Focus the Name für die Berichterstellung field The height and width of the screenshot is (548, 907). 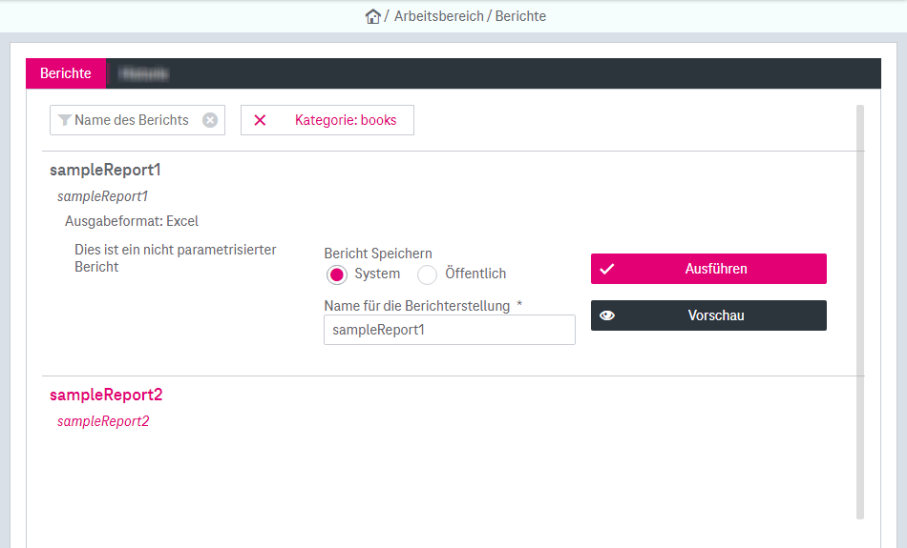449,330
